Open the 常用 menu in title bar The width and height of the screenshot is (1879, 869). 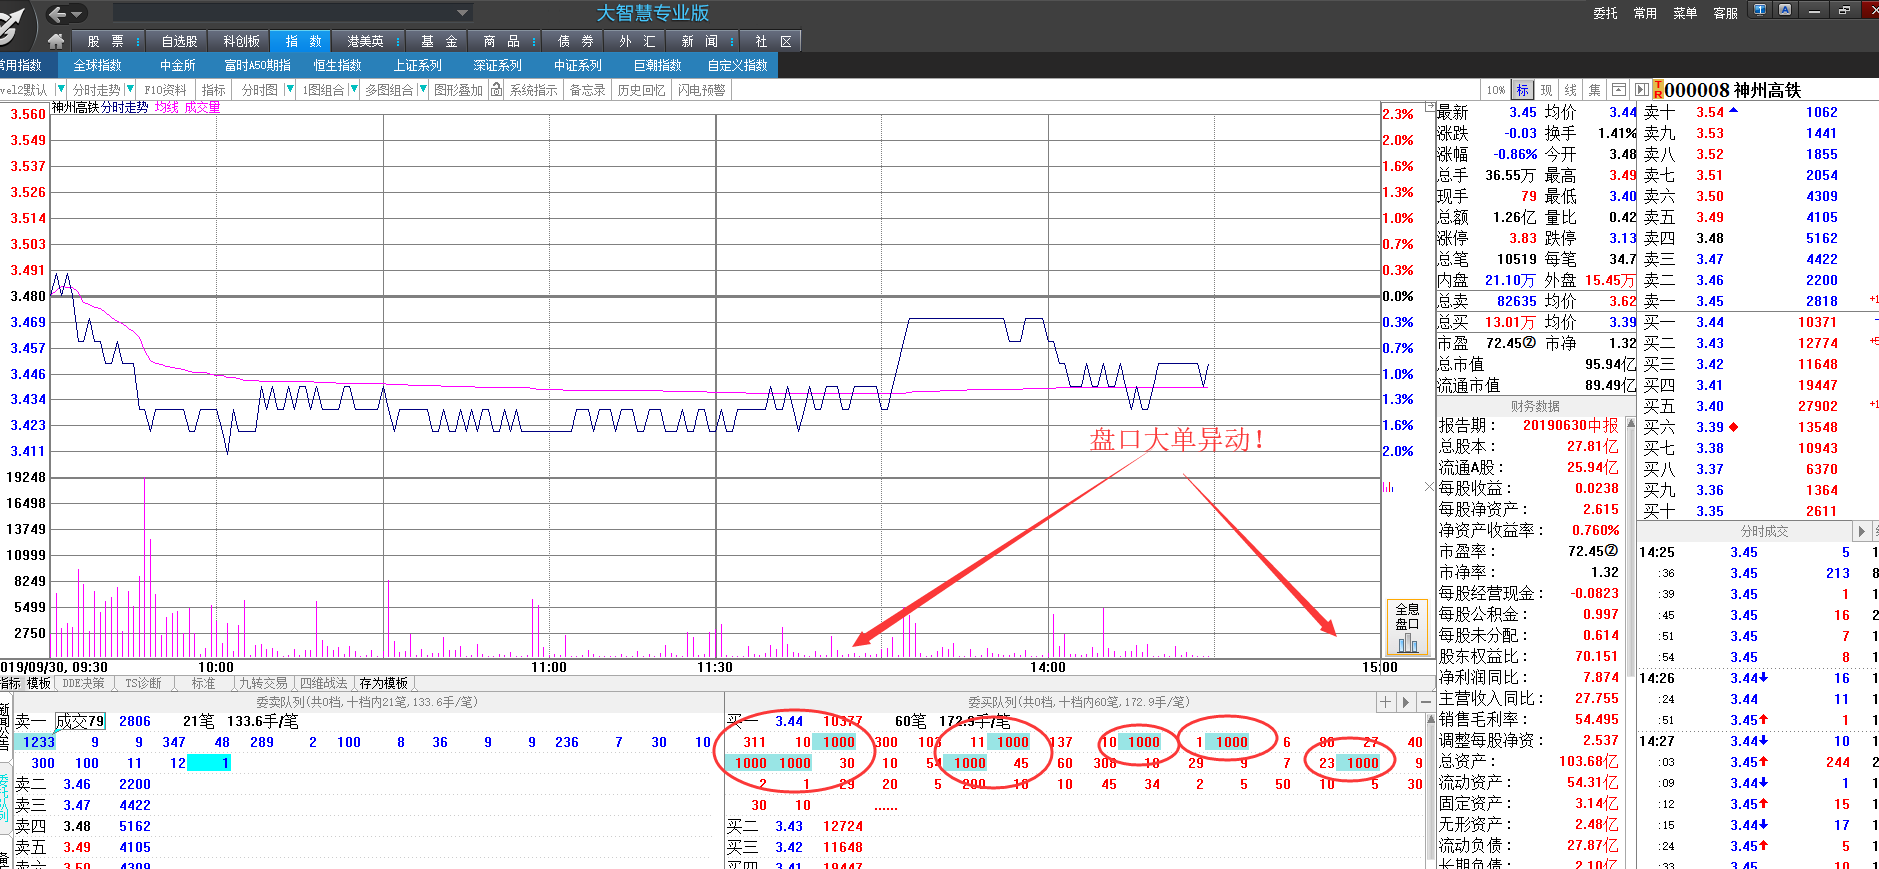(x=1645, y=13)
